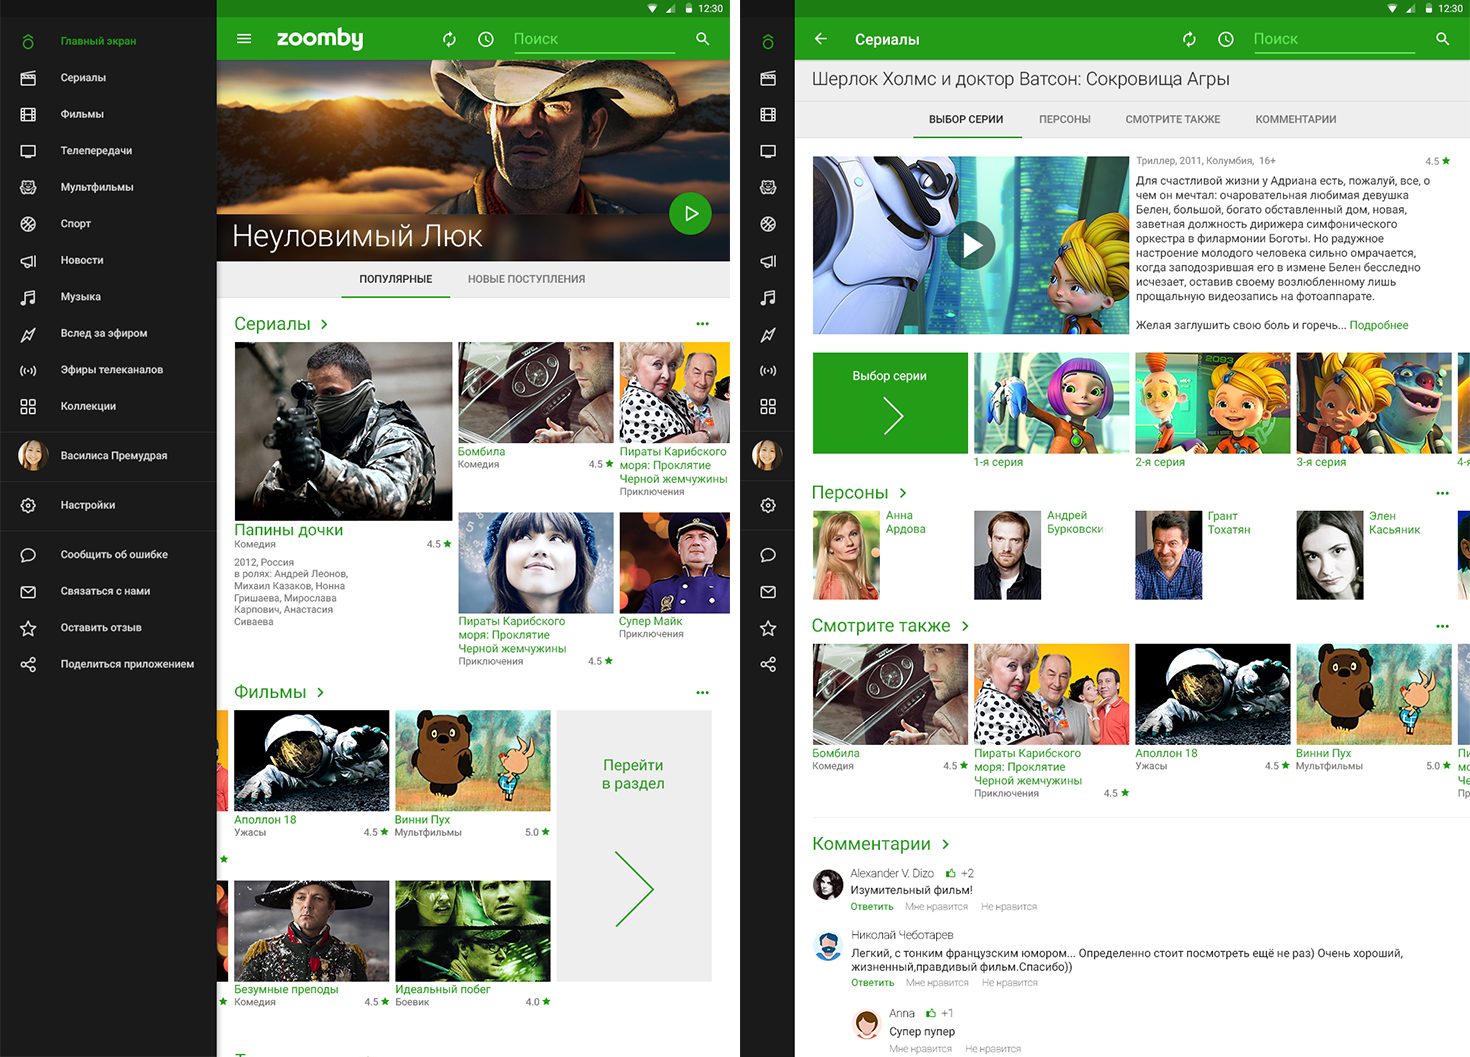Switch to НОВЫЕ ПОСТУПЛЕНИЯ tab
This screenshot has width=1470, height=1057.
[526, 279]
